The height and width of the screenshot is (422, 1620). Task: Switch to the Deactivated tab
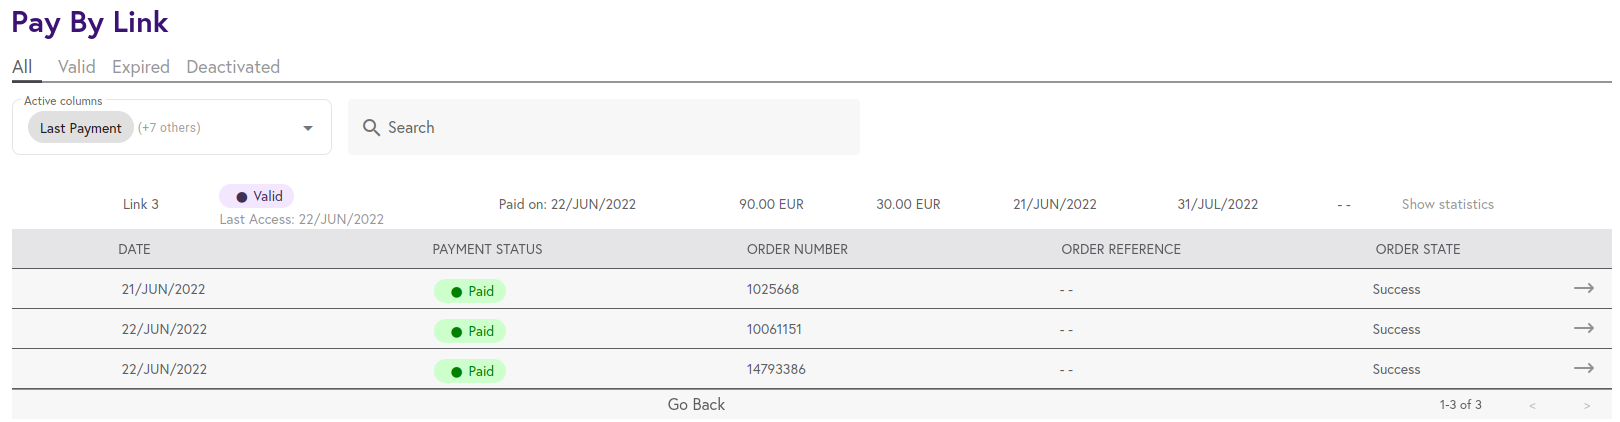(x=233, y=67)
